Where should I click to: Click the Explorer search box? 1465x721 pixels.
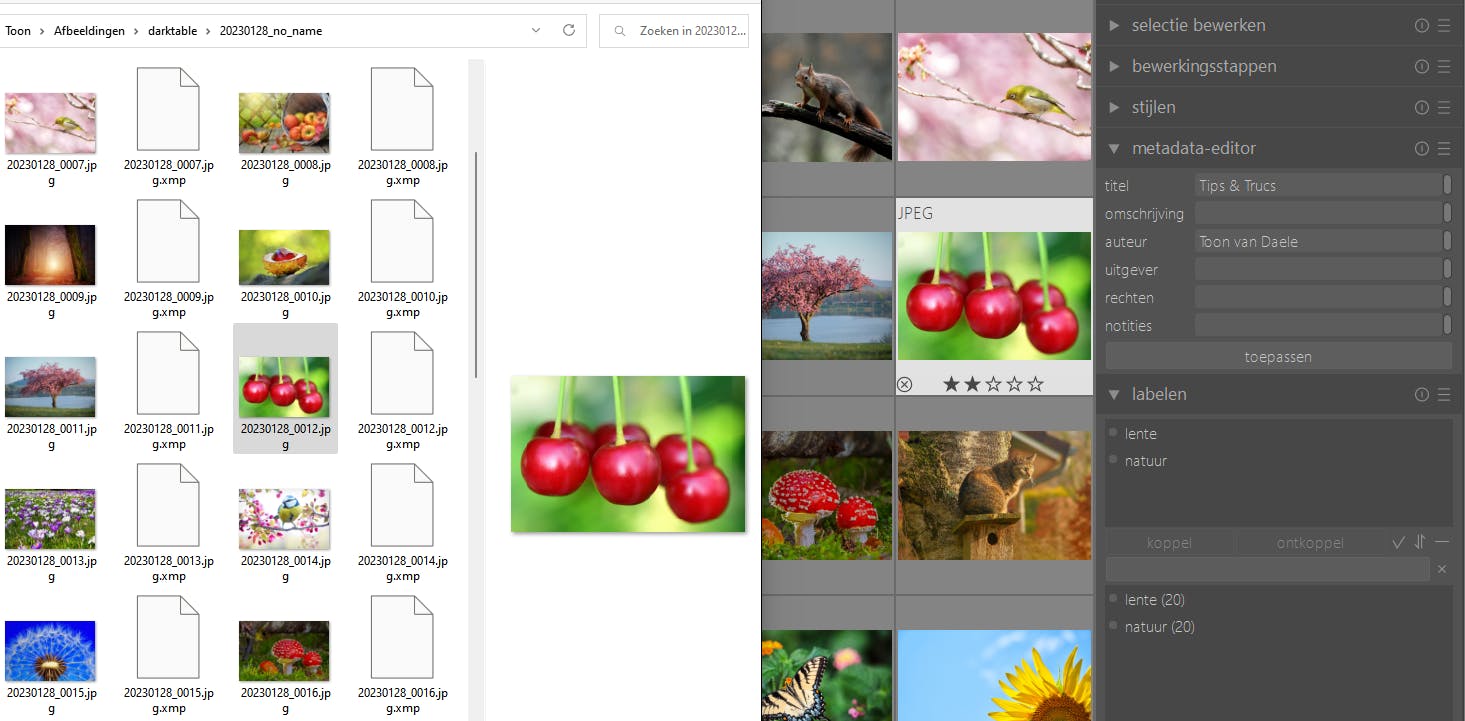674,31
